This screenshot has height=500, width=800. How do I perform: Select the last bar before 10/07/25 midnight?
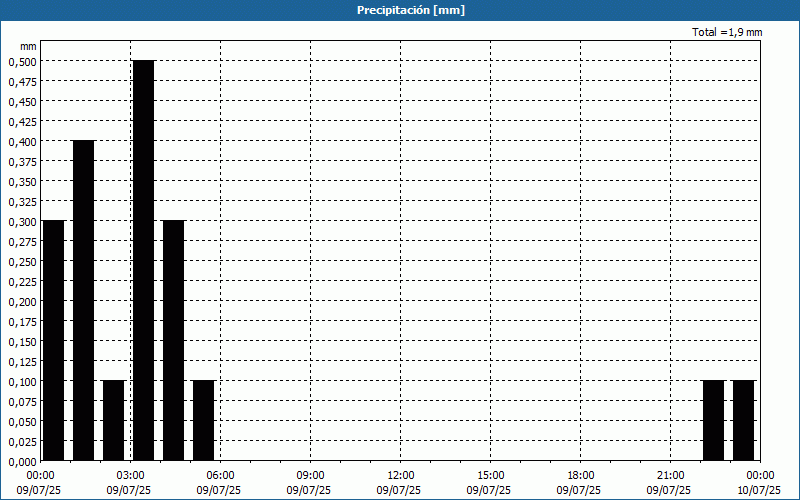743,421
